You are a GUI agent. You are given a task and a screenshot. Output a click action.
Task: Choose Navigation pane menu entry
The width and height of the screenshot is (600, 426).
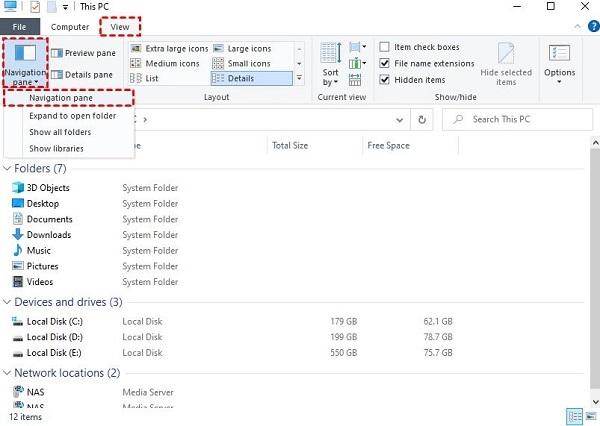[x=69, y=98]
